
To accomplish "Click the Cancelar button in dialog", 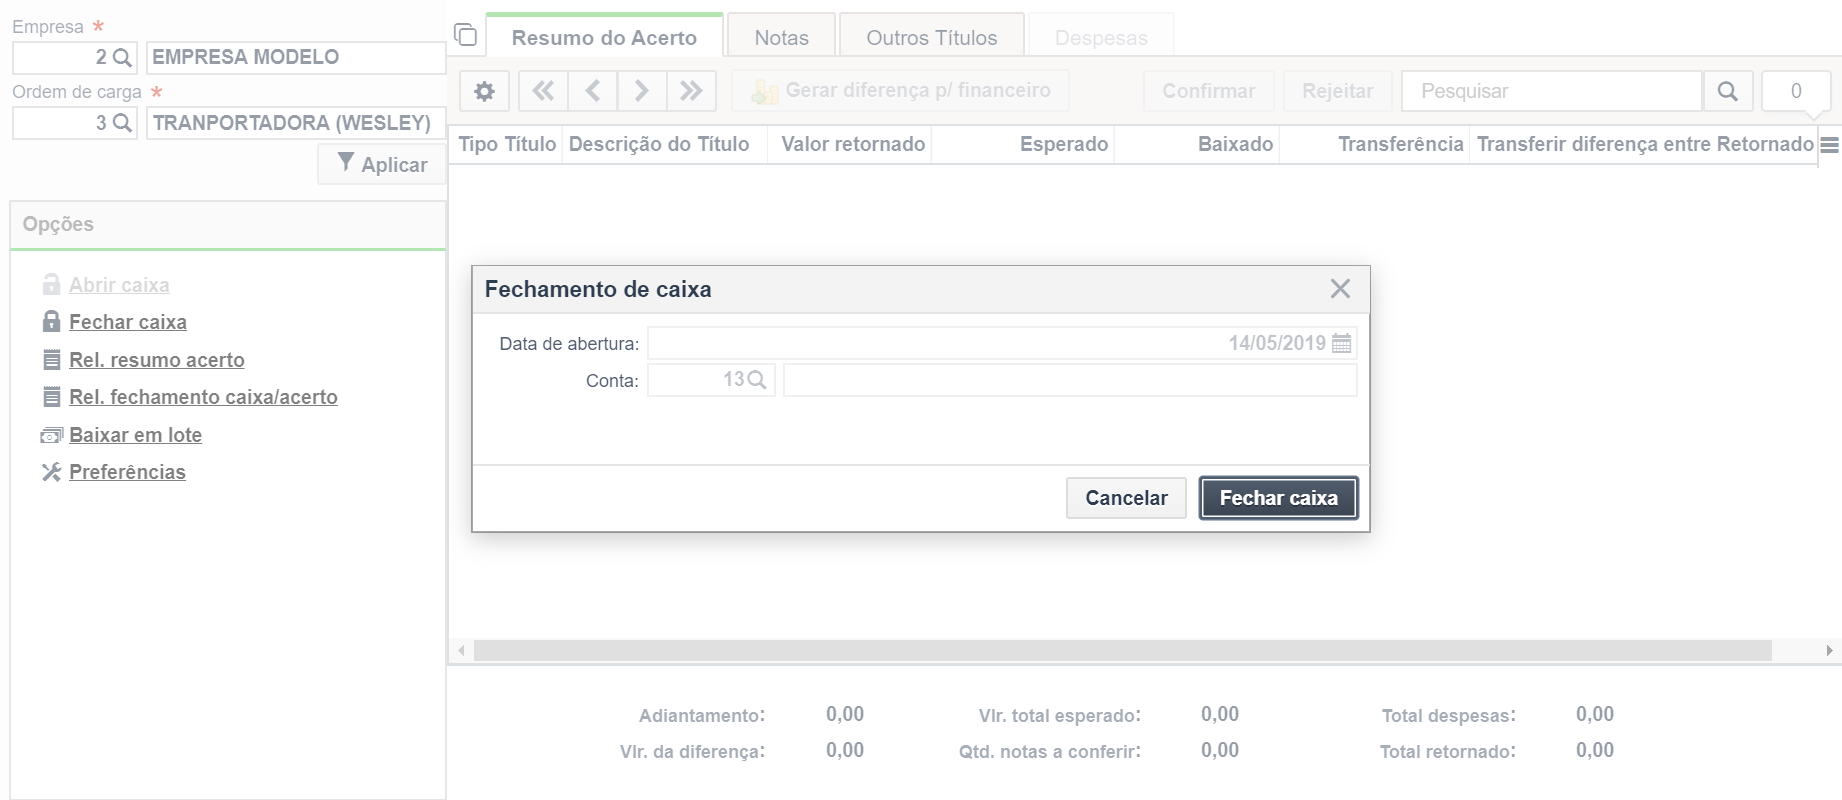I will 1126,498.
